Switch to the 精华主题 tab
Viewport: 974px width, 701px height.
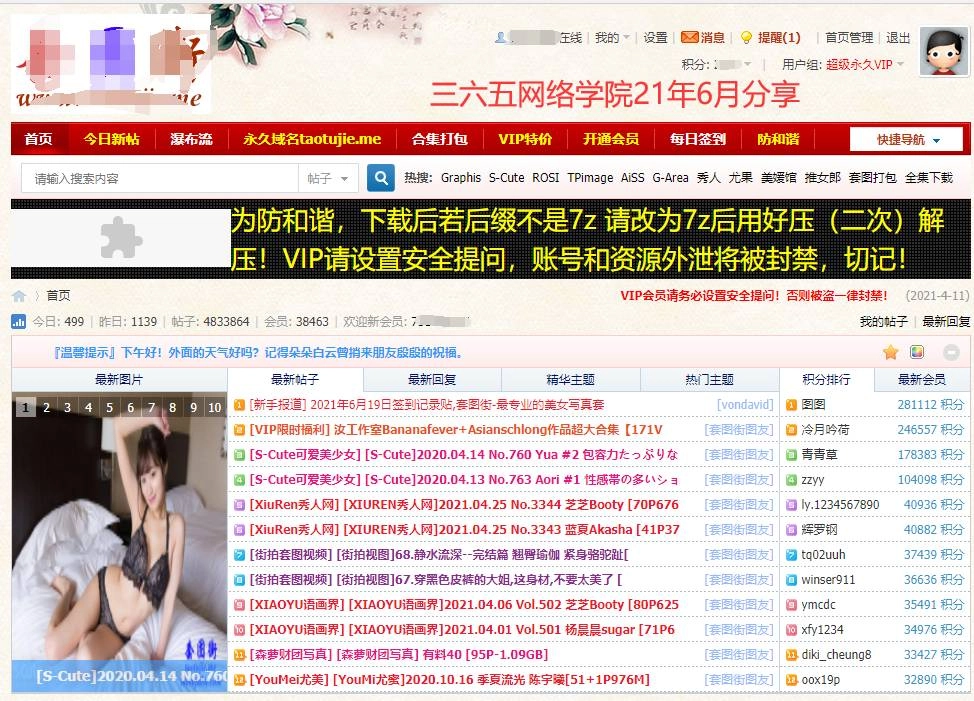570,379
